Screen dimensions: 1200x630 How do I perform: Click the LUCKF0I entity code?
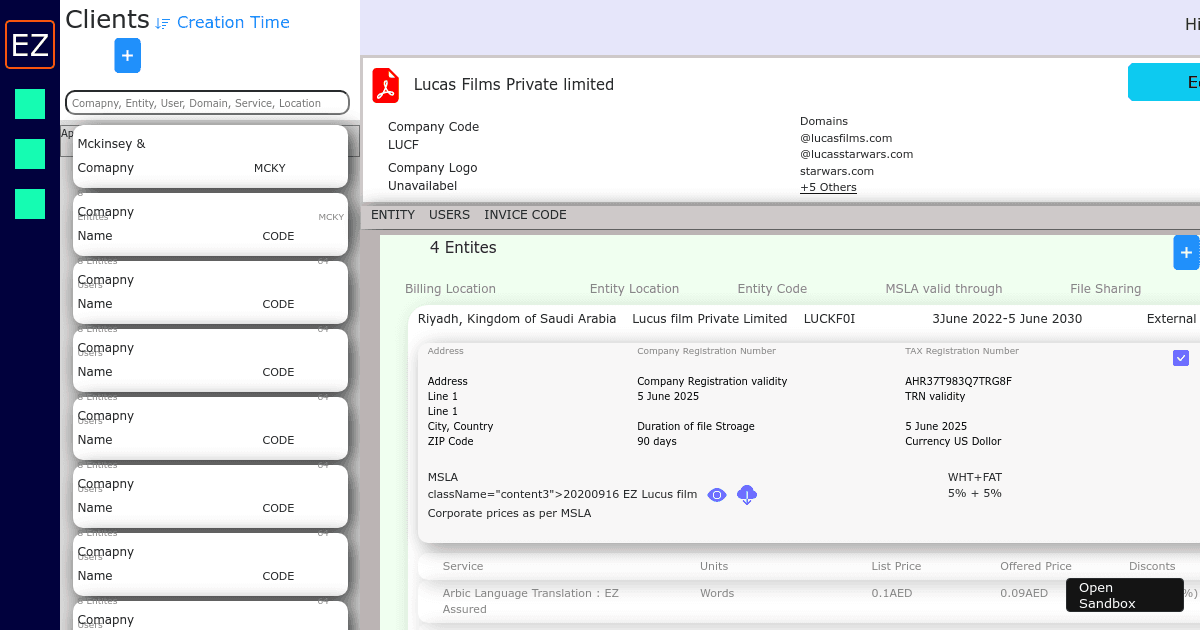click(x=830, y=319)
